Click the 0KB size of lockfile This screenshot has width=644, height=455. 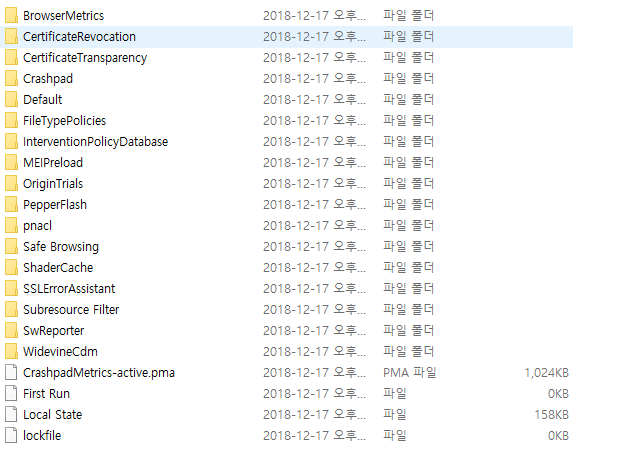tap(559, 436)
